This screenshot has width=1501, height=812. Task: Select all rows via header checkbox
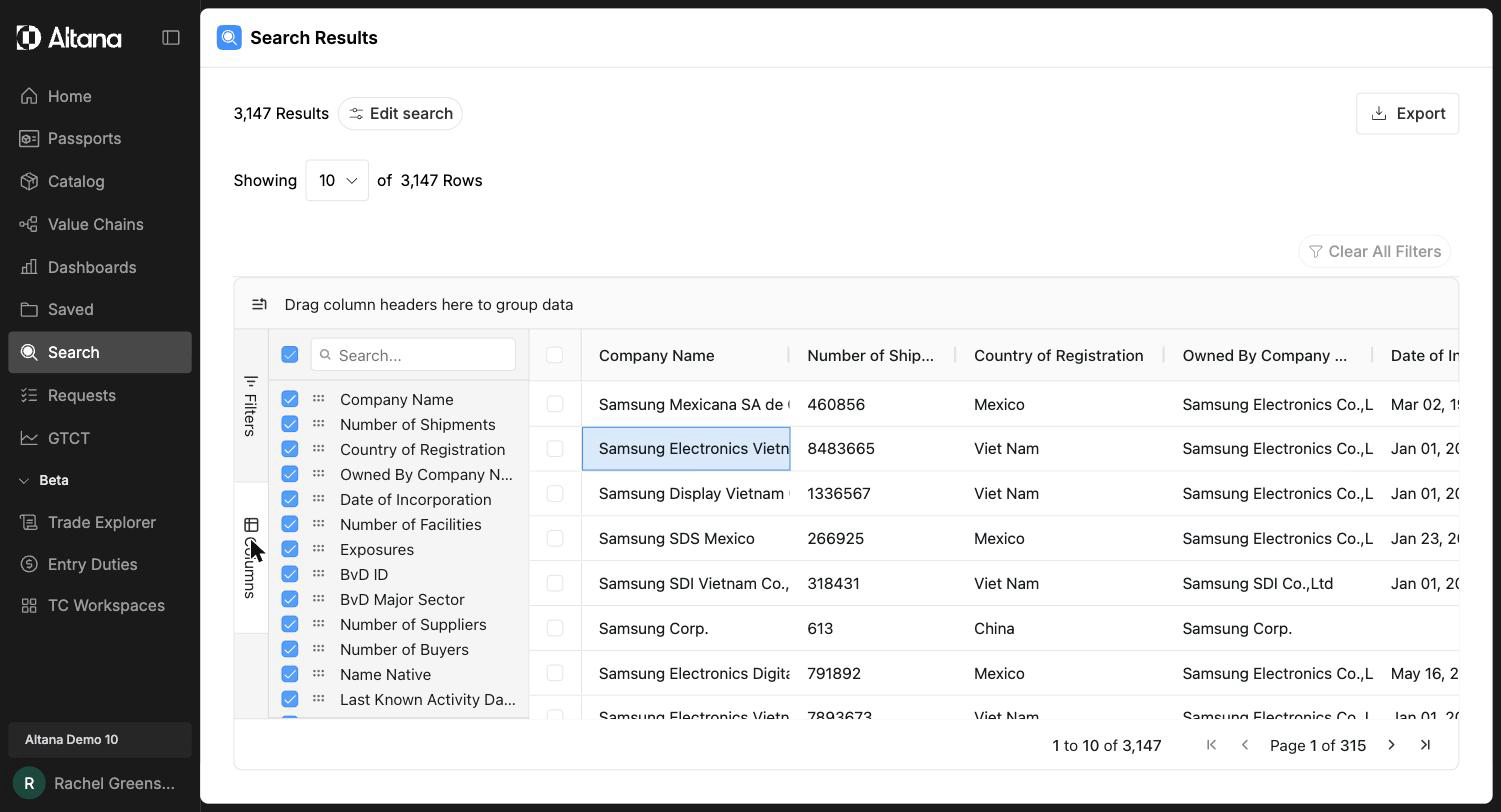point(555,355)
